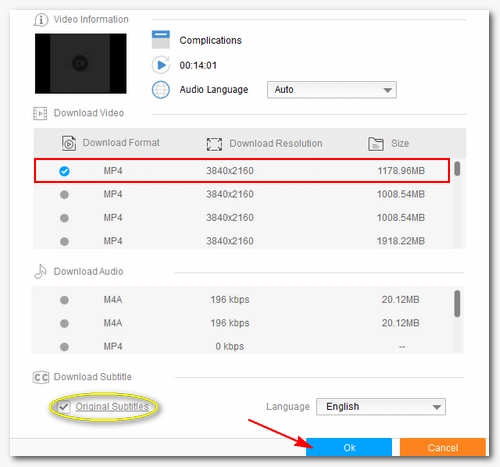Click the Video Information section heading

pyautogui.click(x=91, y=19)
